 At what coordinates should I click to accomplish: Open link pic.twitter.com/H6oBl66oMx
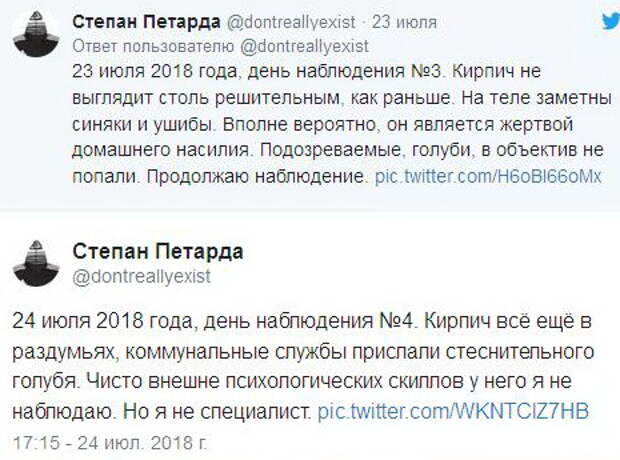[x=488, y=176]
